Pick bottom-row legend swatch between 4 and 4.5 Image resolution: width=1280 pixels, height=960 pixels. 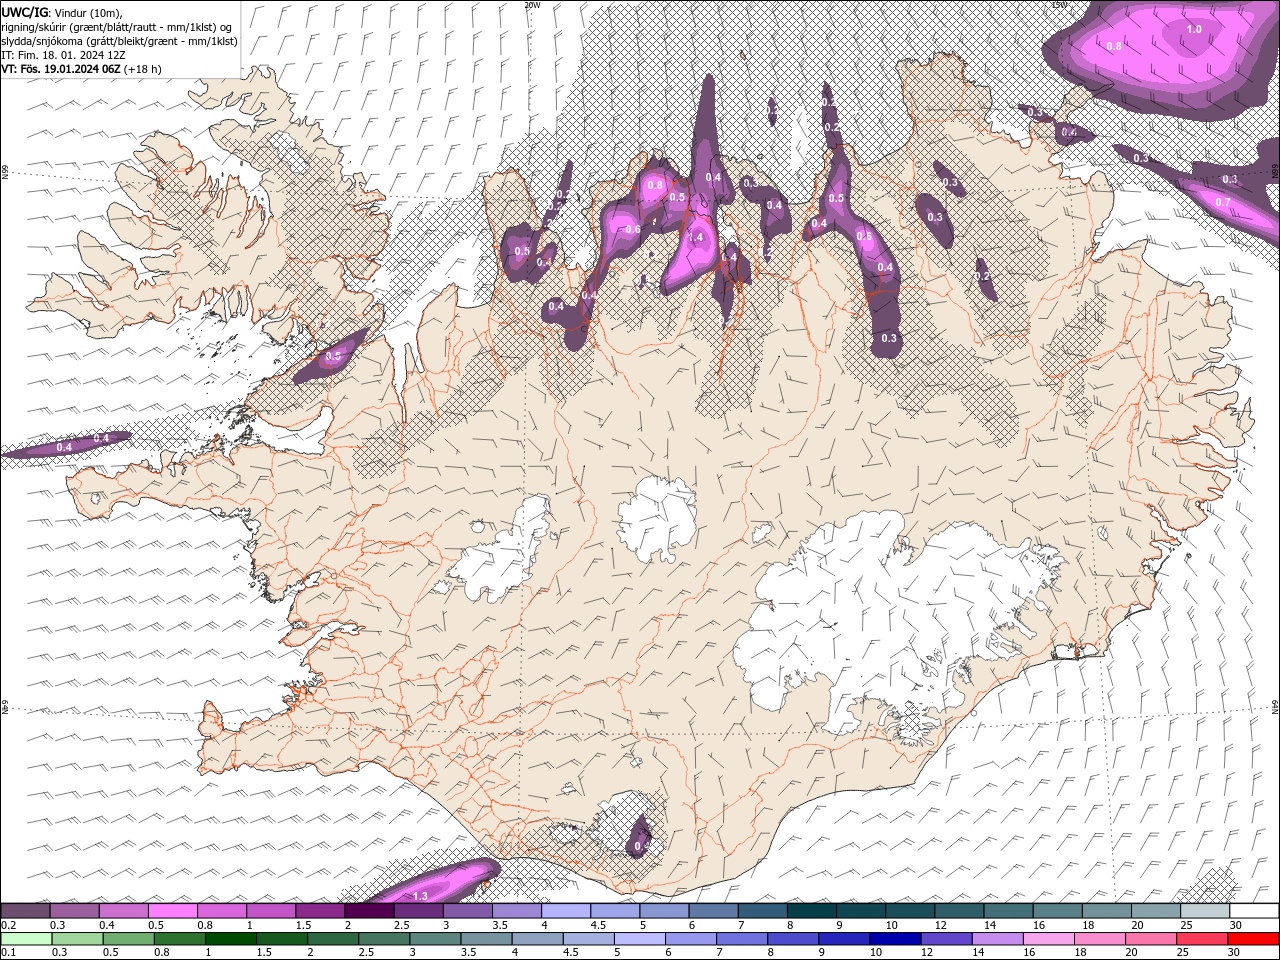pyautogui.click(x=536, y=938)
